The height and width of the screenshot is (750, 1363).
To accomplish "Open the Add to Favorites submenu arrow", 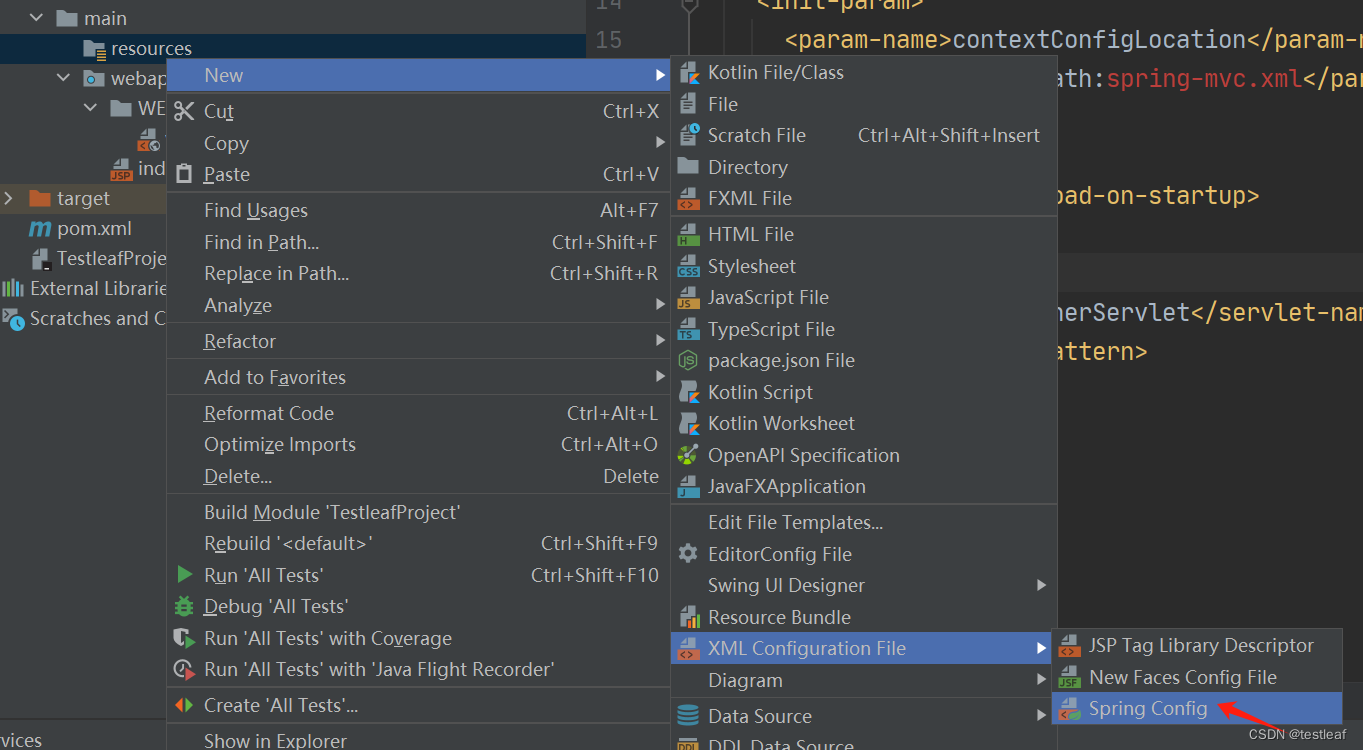I will coord(660,377).
